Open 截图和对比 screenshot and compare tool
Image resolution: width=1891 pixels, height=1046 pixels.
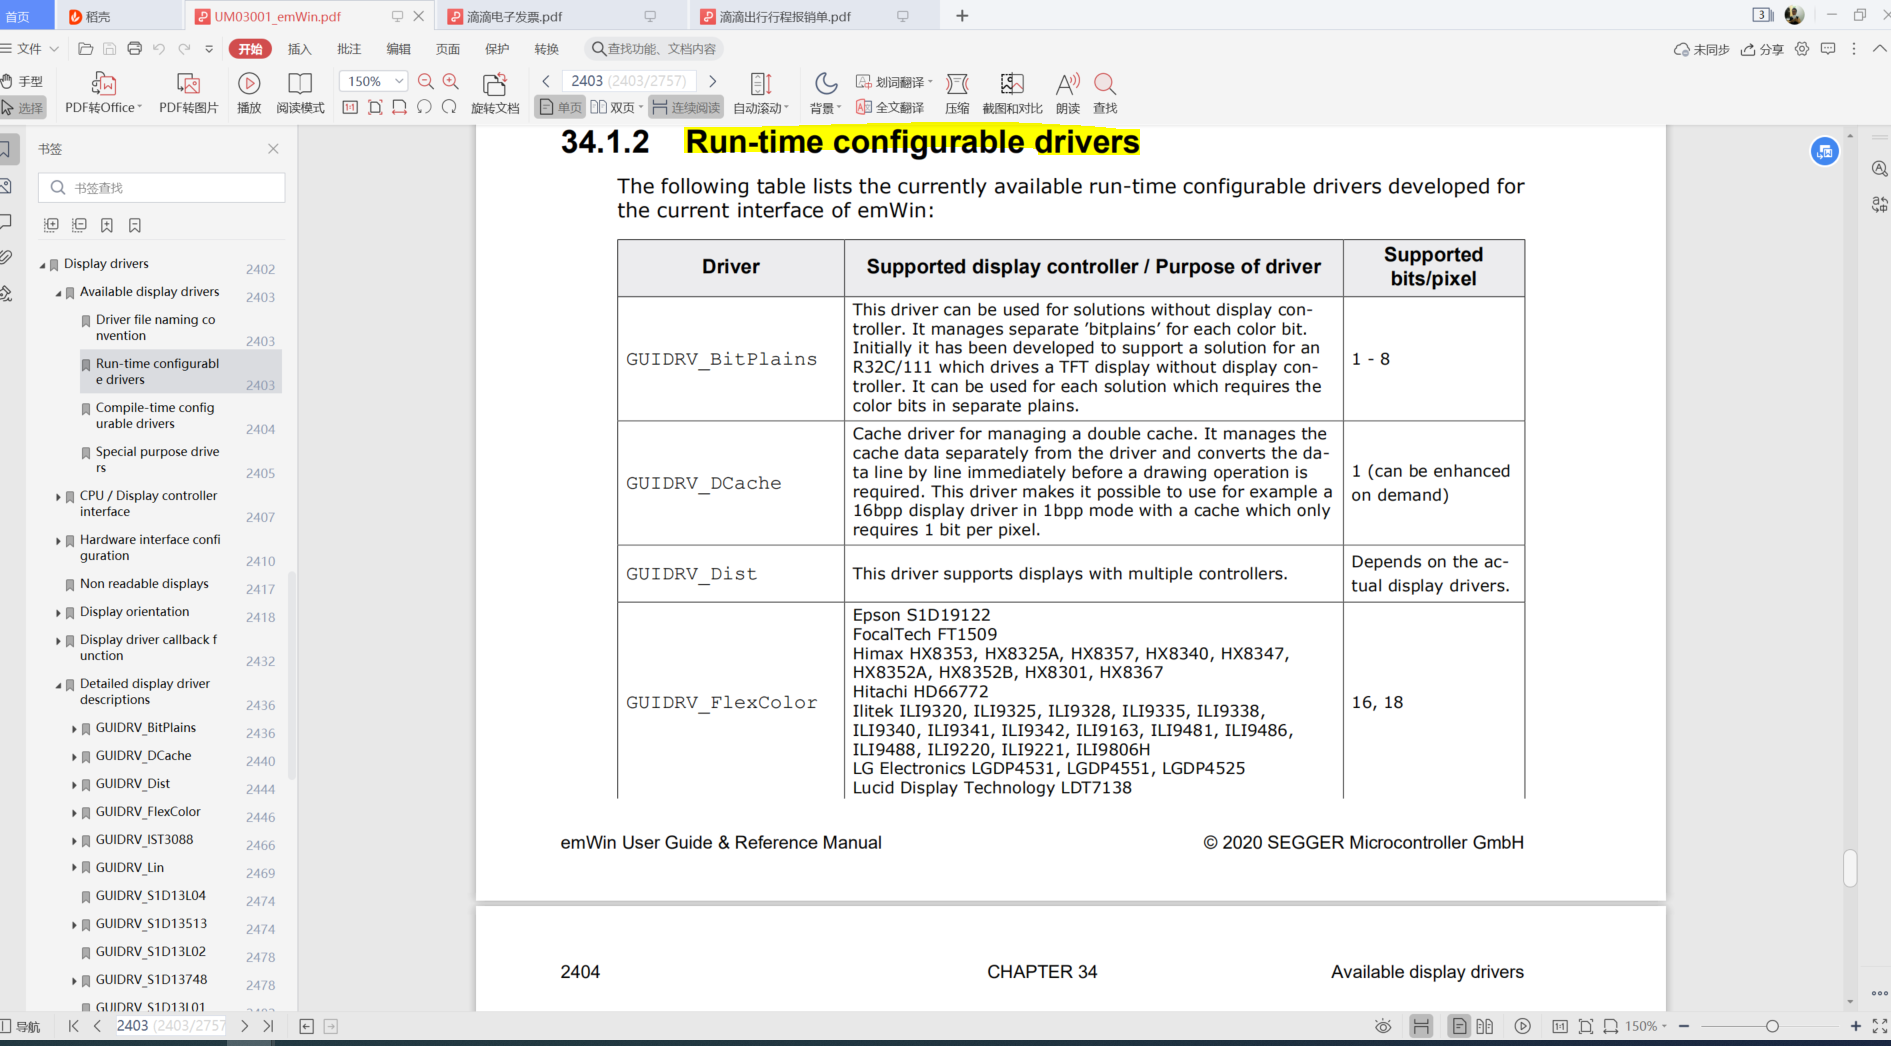point(1012,93)
